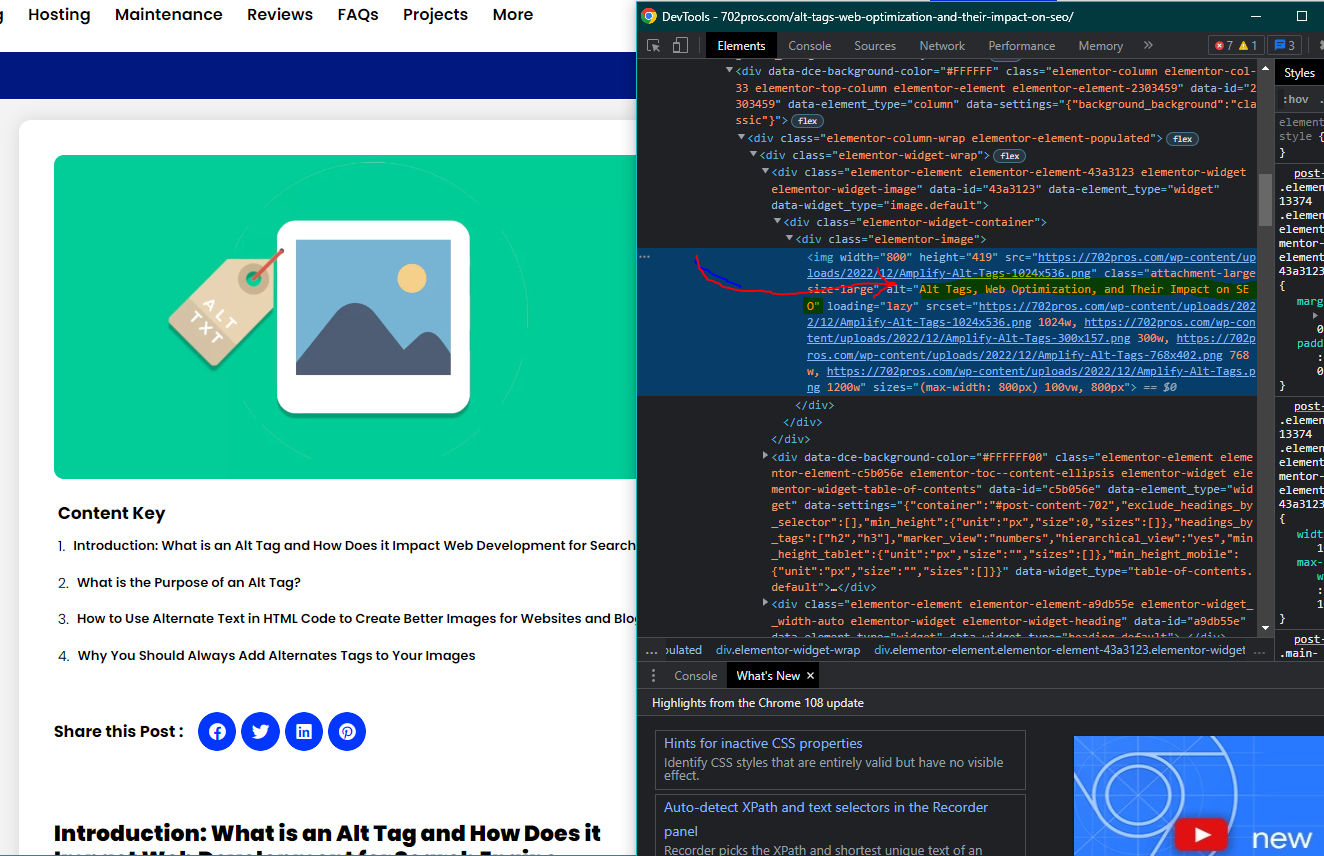Viewport: 1324px width, 856px height.
Task: Share the post on Twitter
Action: click(260, 731)
